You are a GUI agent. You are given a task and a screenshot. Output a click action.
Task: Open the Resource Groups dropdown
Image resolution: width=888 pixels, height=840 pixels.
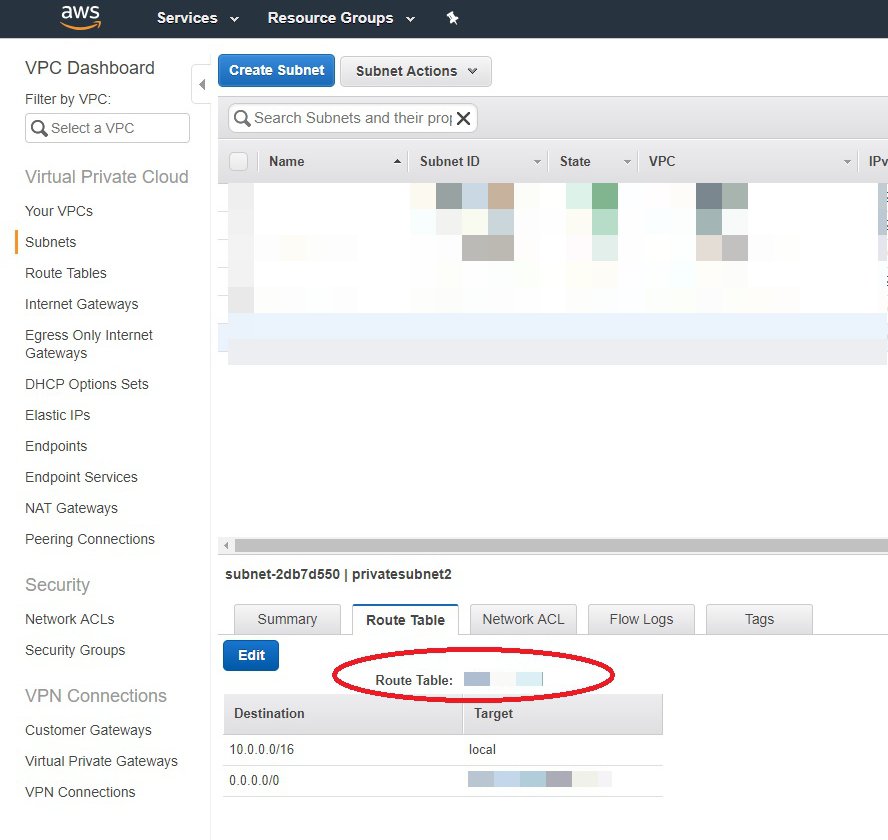pyautogui.click(x=341, y=18)
